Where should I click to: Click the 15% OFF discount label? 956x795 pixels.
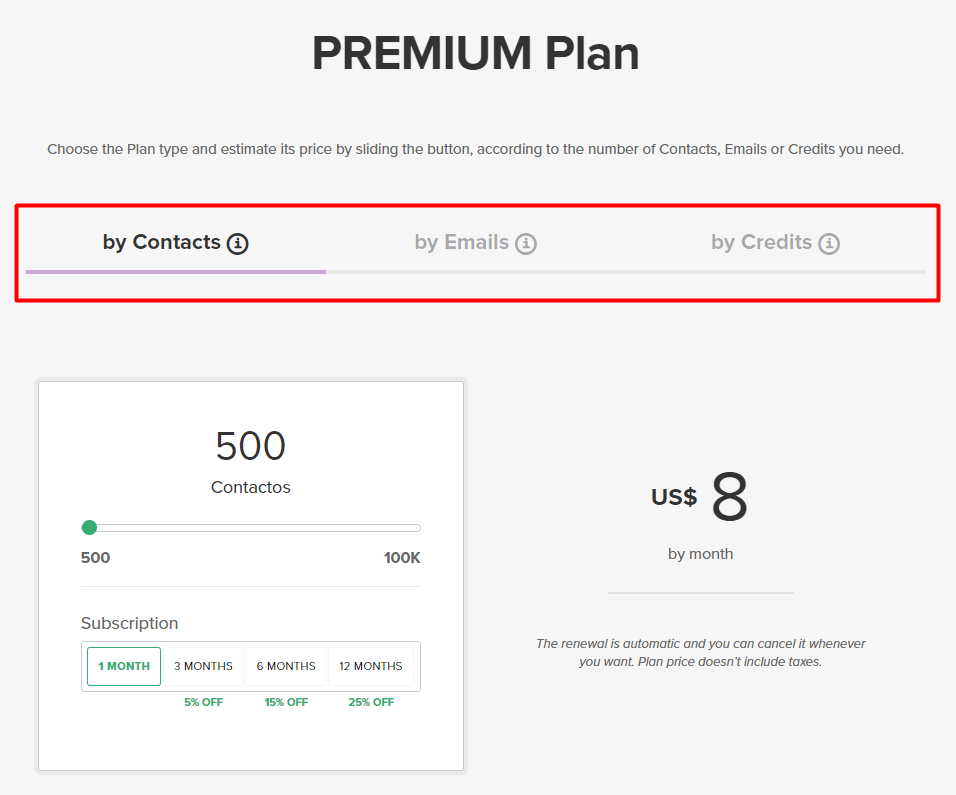pos(286,701)
